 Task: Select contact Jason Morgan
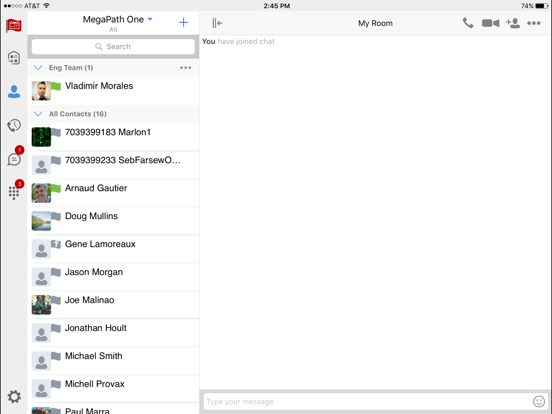[x=113, y=277]
